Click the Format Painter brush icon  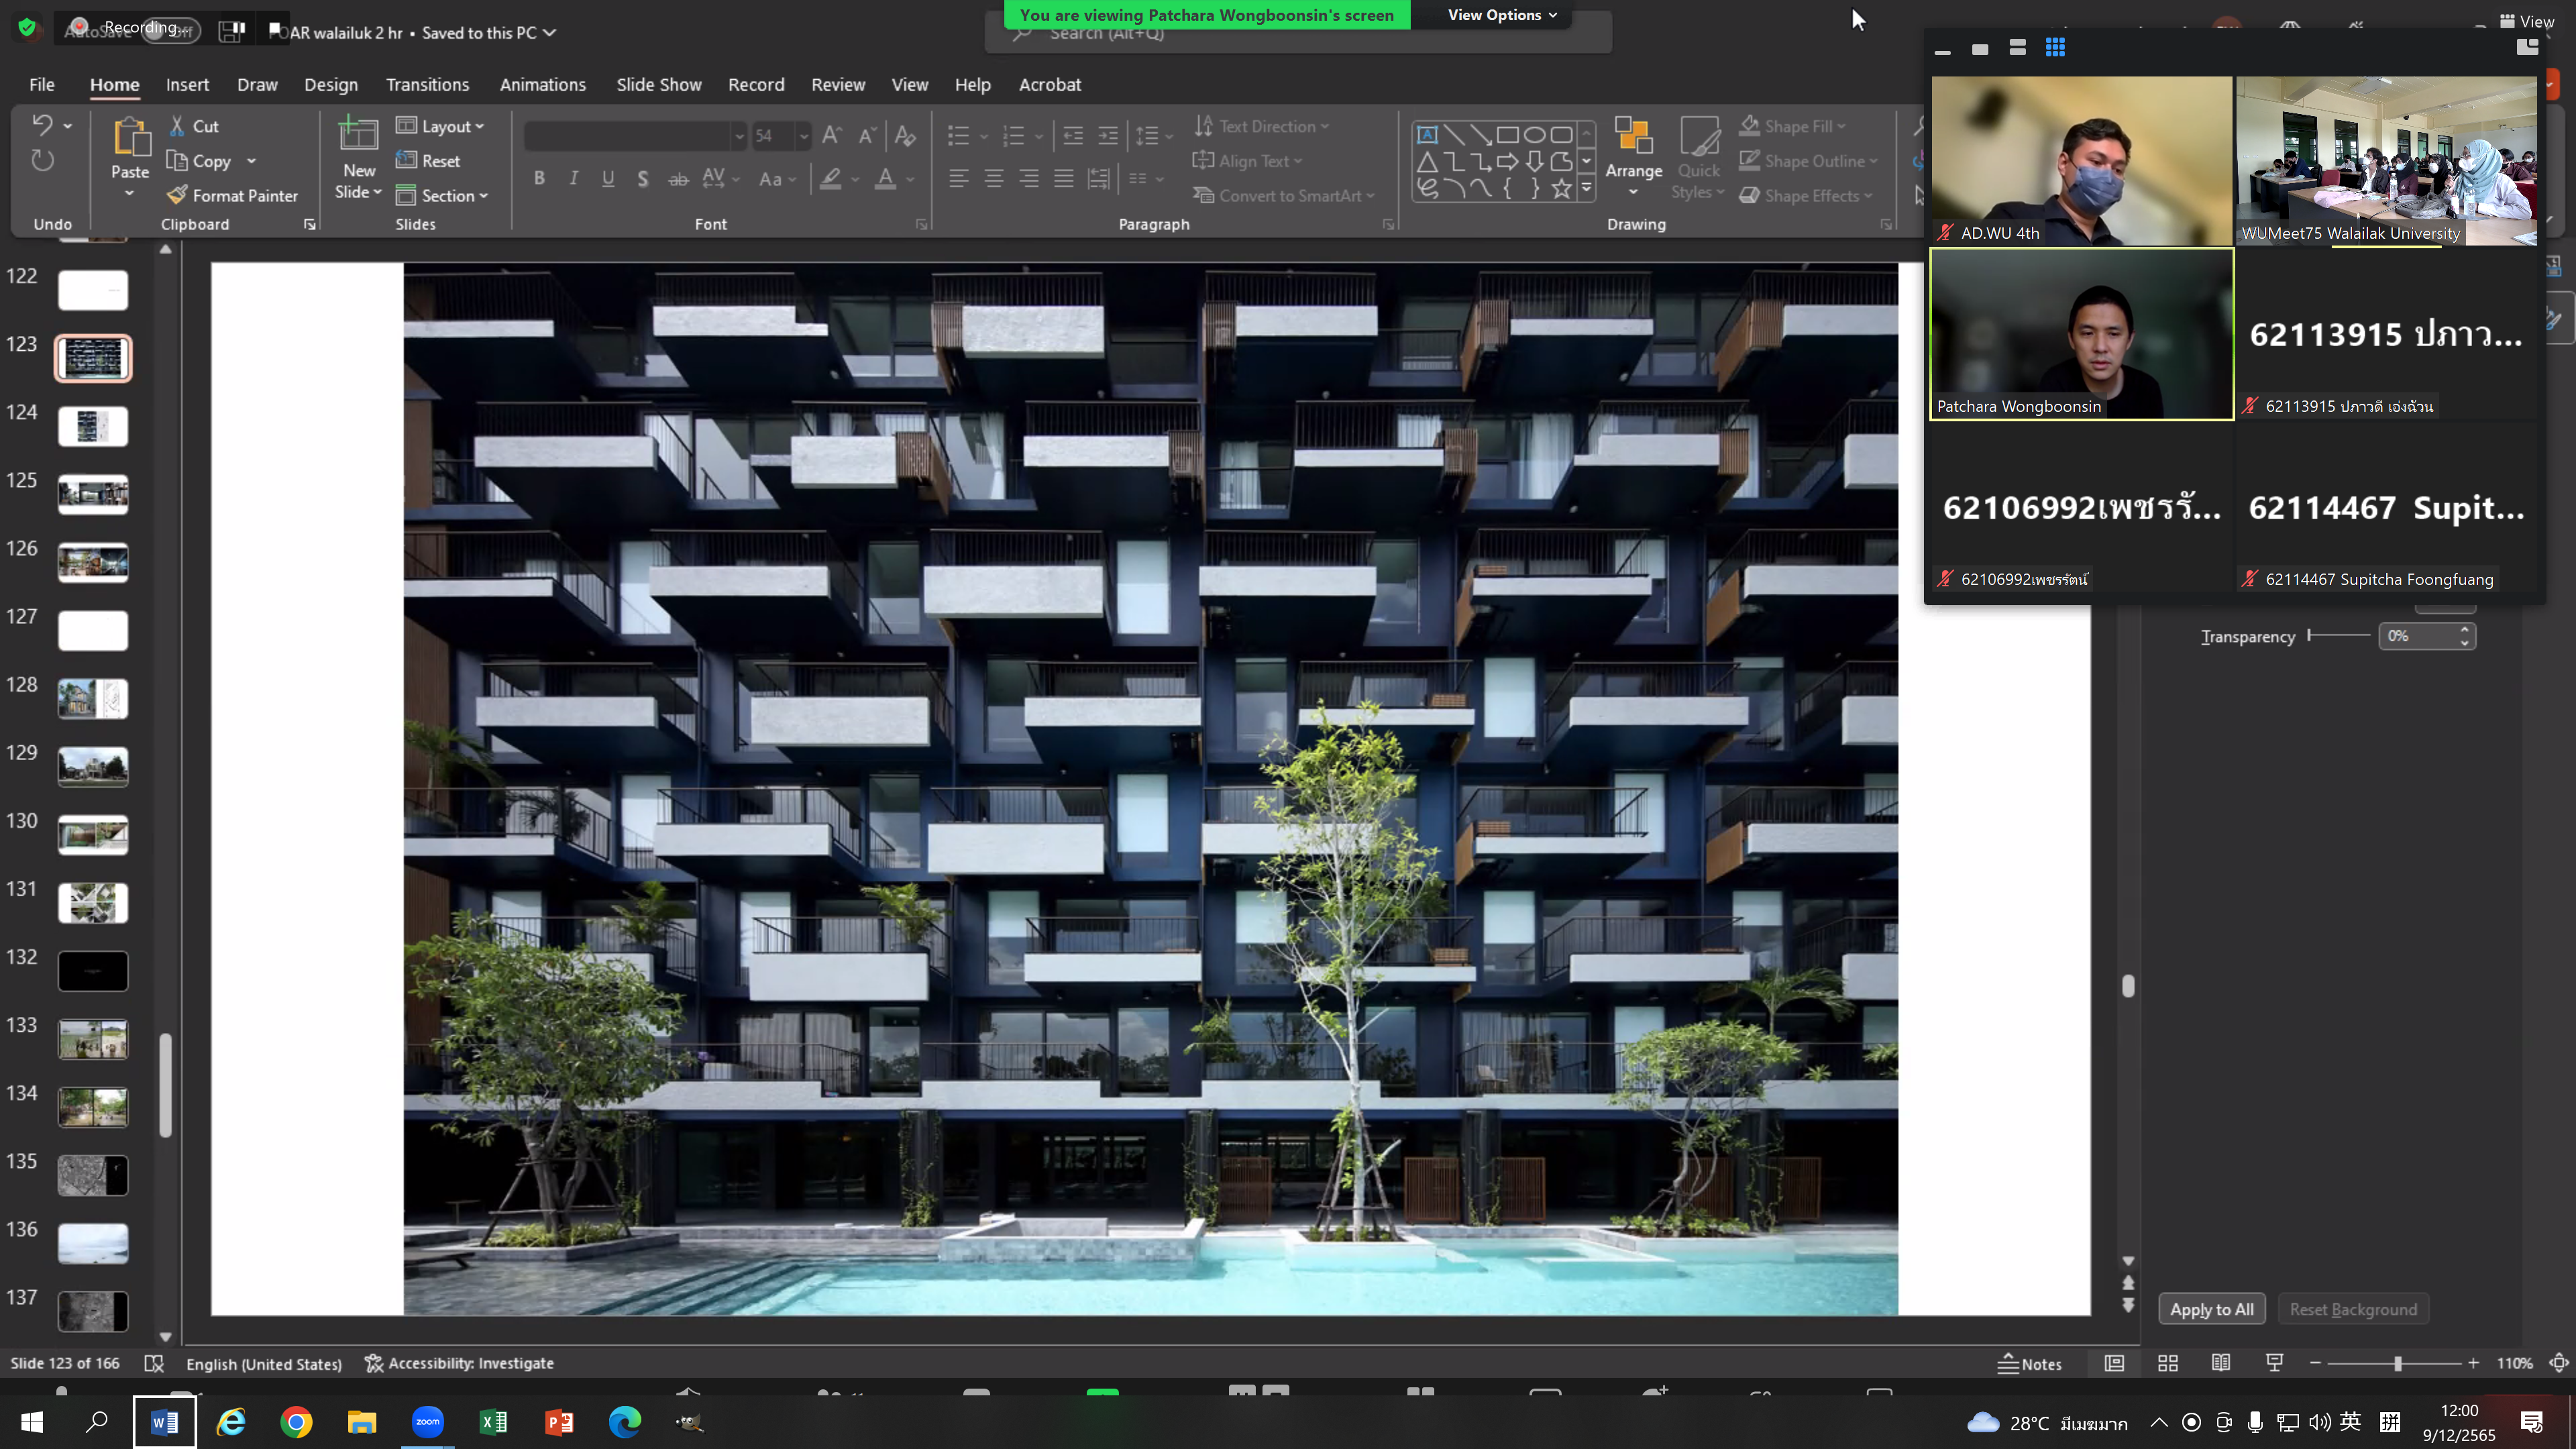[x=177, y=195]
